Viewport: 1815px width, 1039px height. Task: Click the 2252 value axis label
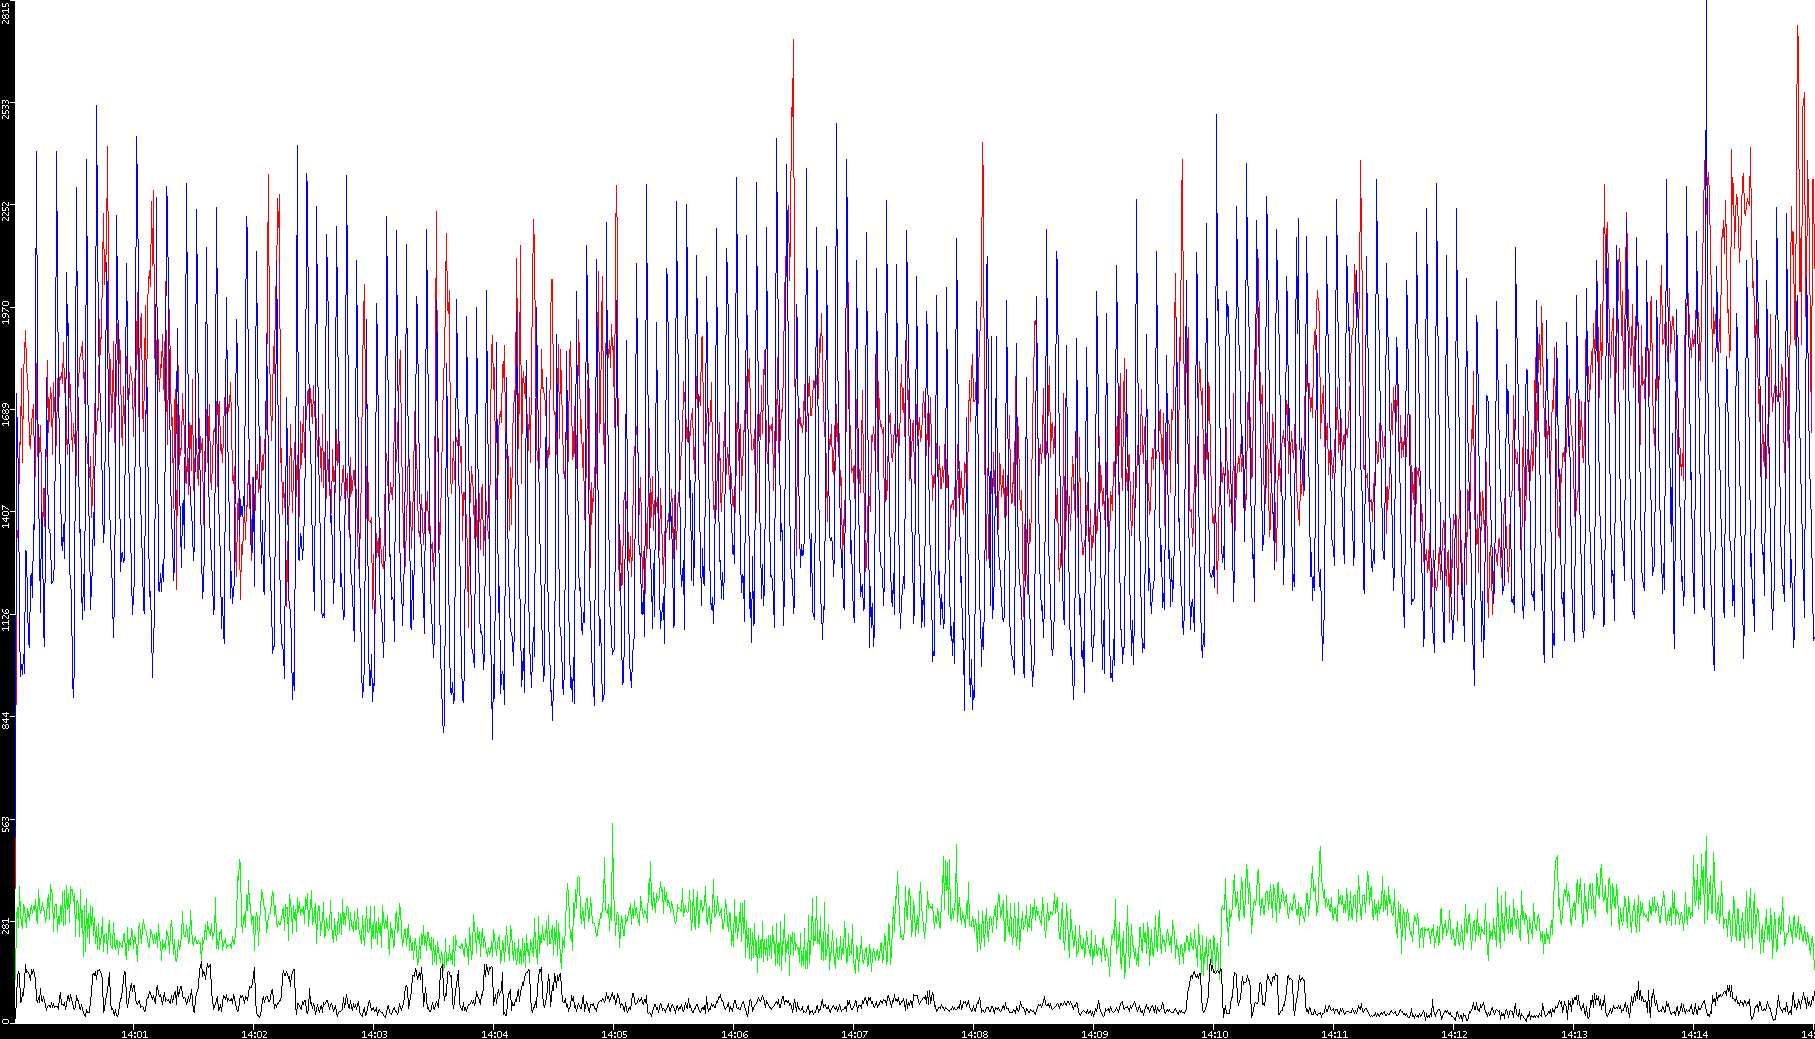click(6, 211)
